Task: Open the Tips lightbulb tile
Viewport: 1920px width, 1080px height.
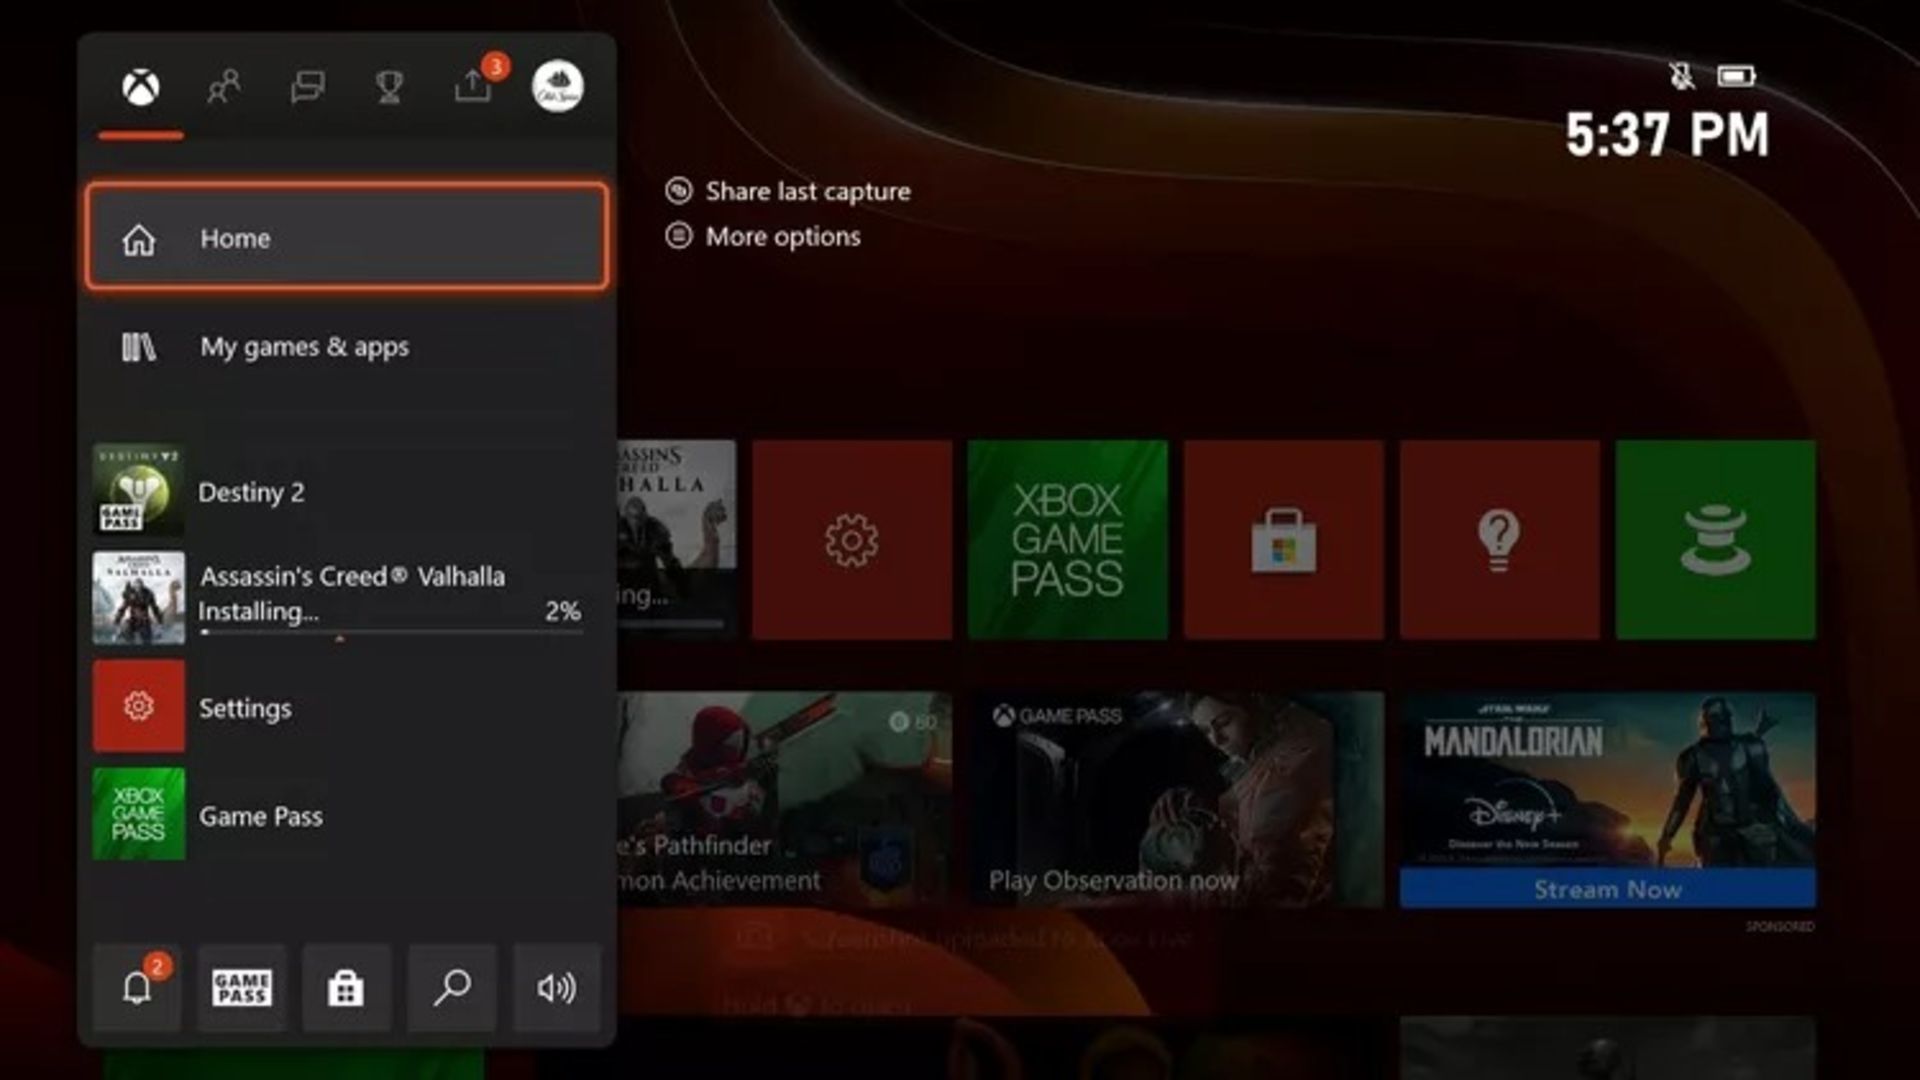Action: pos(1500,540)
